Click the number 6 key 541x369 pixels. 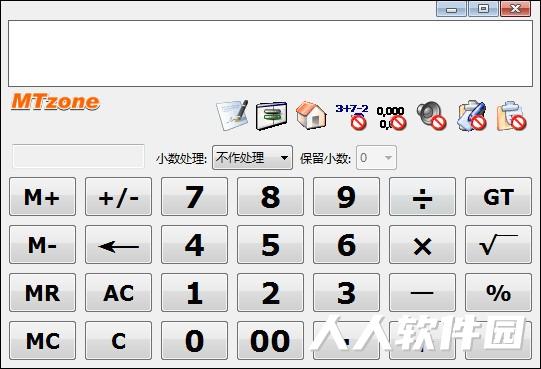[x=346, y=244]
